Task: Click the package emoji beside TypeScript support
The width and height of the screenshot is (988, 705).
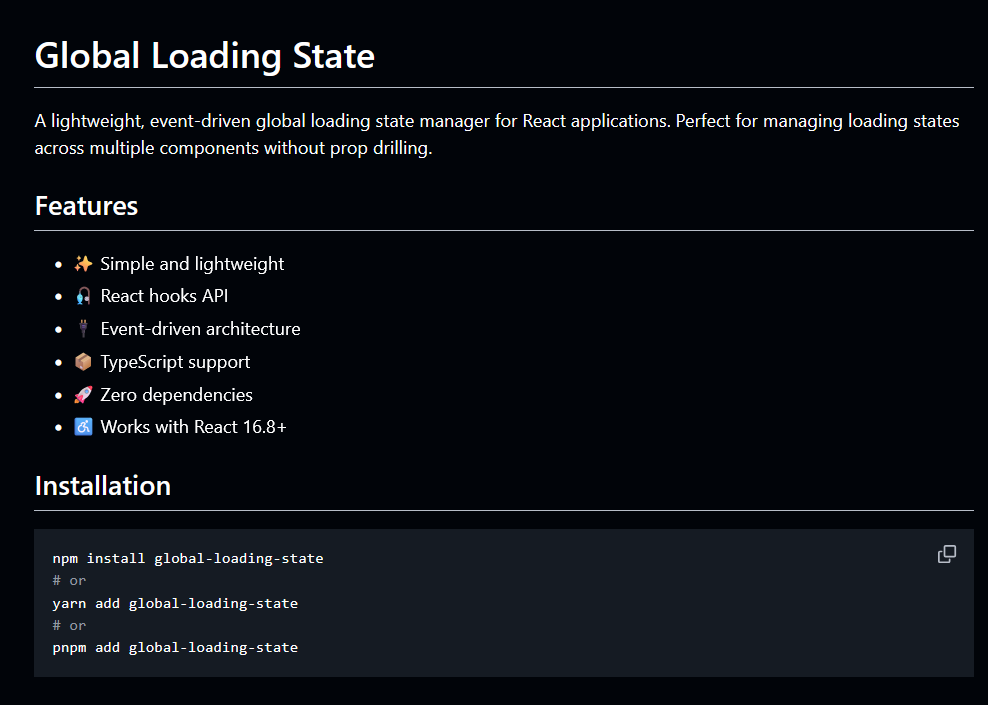Action: (83, 361)
